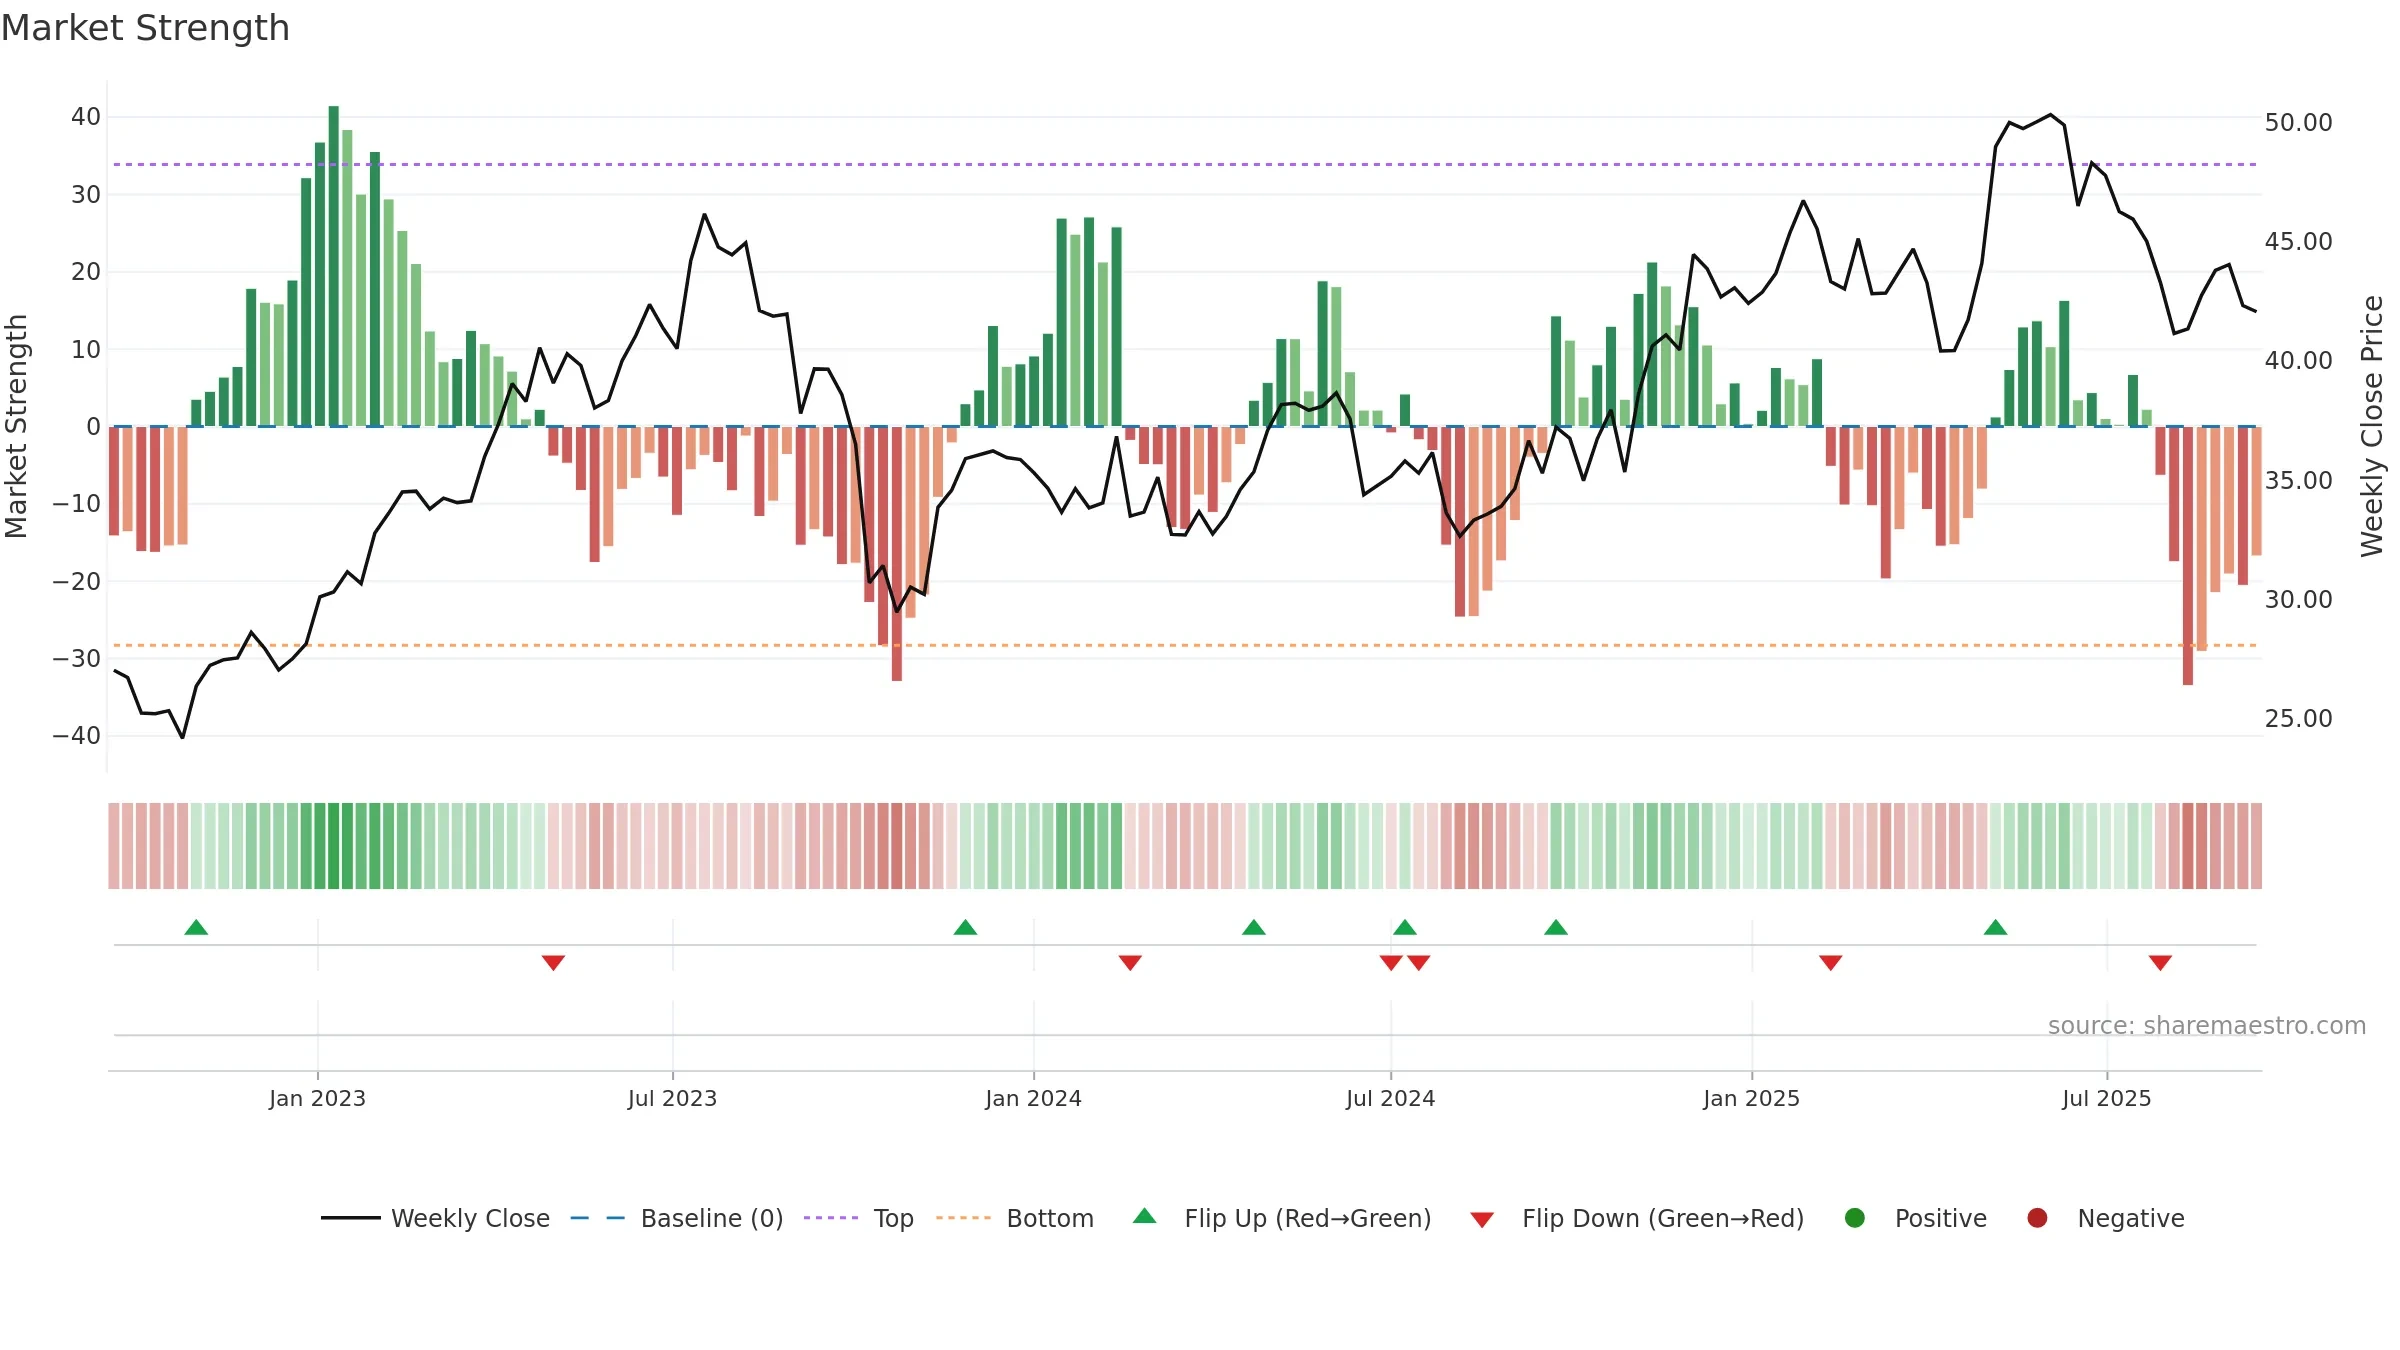Screen dimensions: 2400x1350
Task: Click the Jan 2023 x-axis label
Action: [317, 1098]
